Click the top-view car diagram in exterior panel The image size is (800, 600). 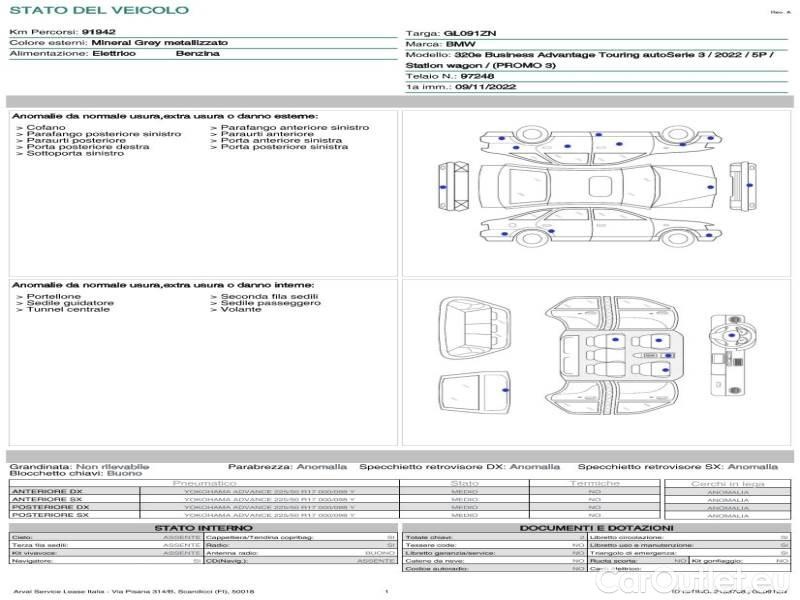596,188
